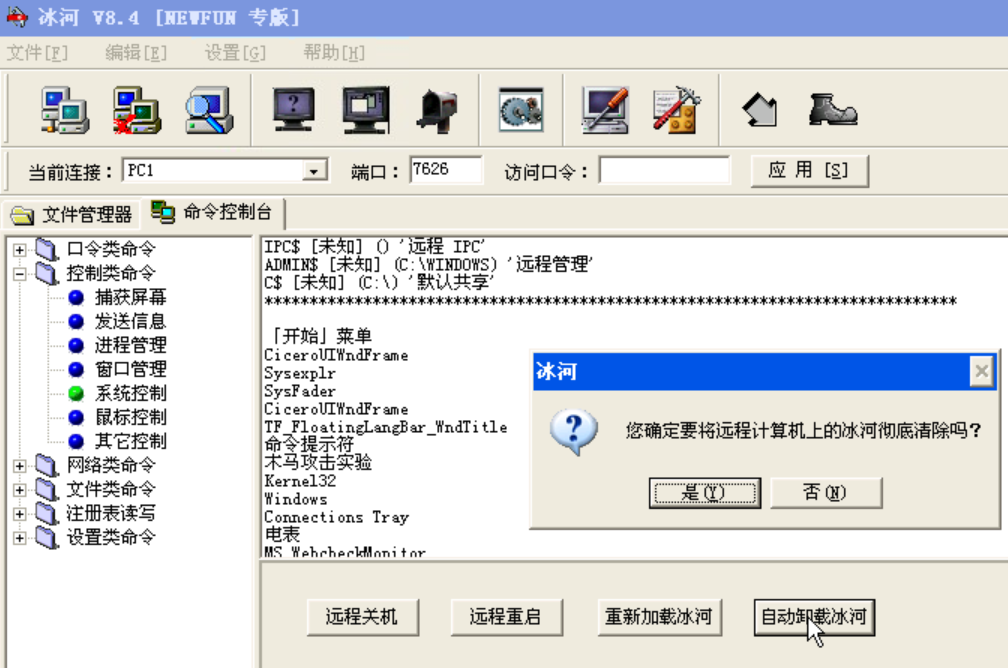Click the delete host icon with red X
The width and height of the screenshot is (1008, 668).
[x=136, y=111]
